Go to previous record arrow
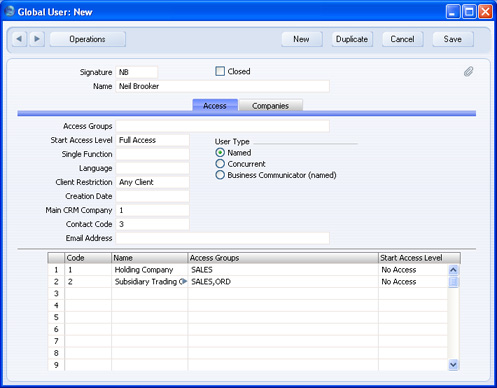Image resolution: width=497 pixels, height=388 pixels. [19, 39]
